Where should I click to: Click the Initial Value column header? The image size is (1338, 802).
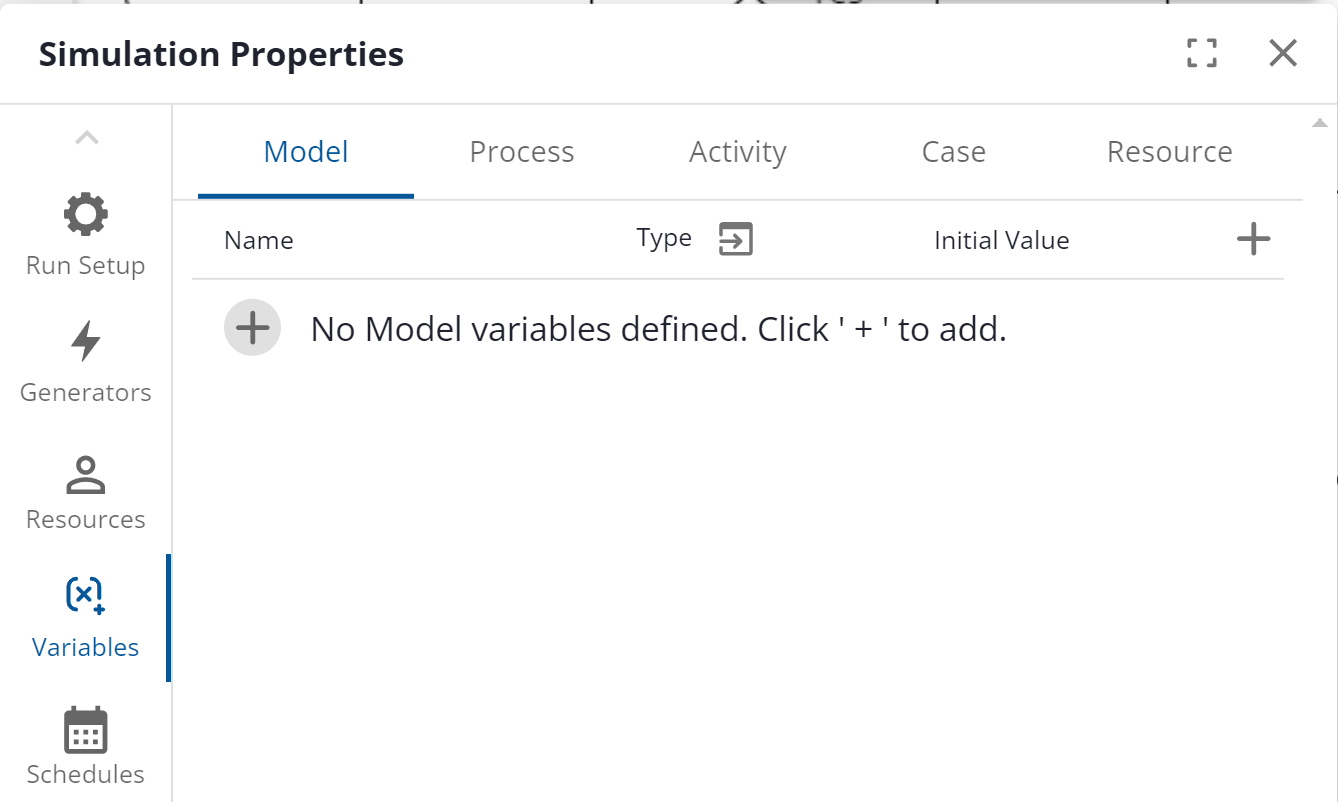(1001, 241)
